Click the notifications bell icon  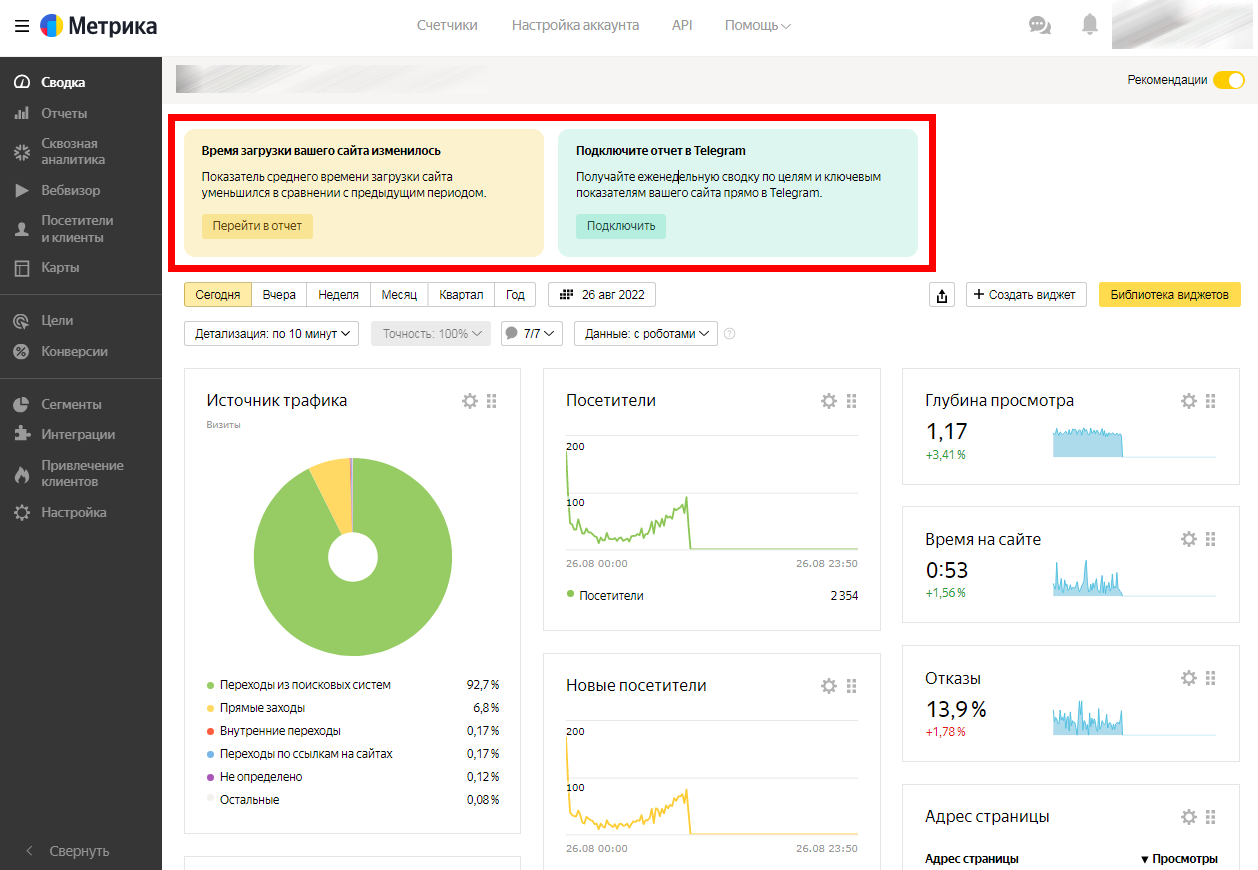click(1090, 25)
